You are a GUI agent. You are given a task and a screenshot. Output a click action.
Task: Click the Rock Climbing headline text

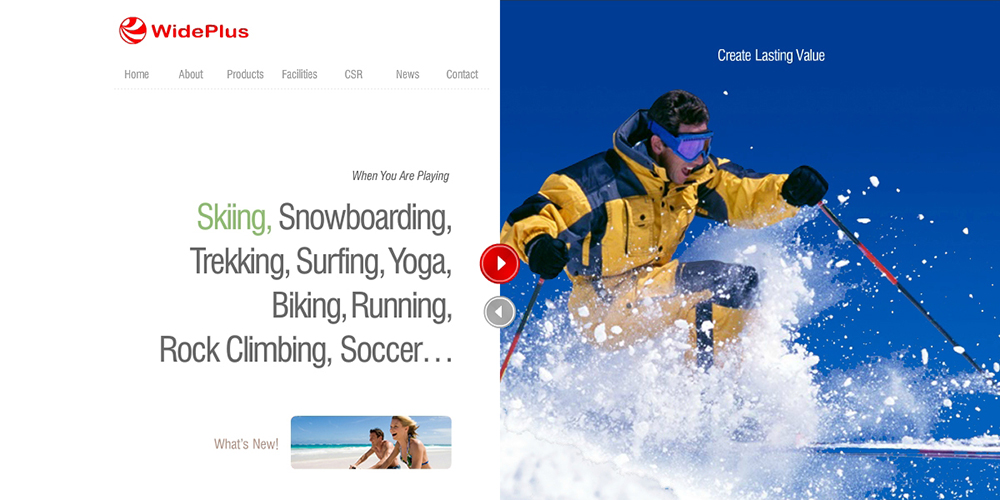coord(246,349)
